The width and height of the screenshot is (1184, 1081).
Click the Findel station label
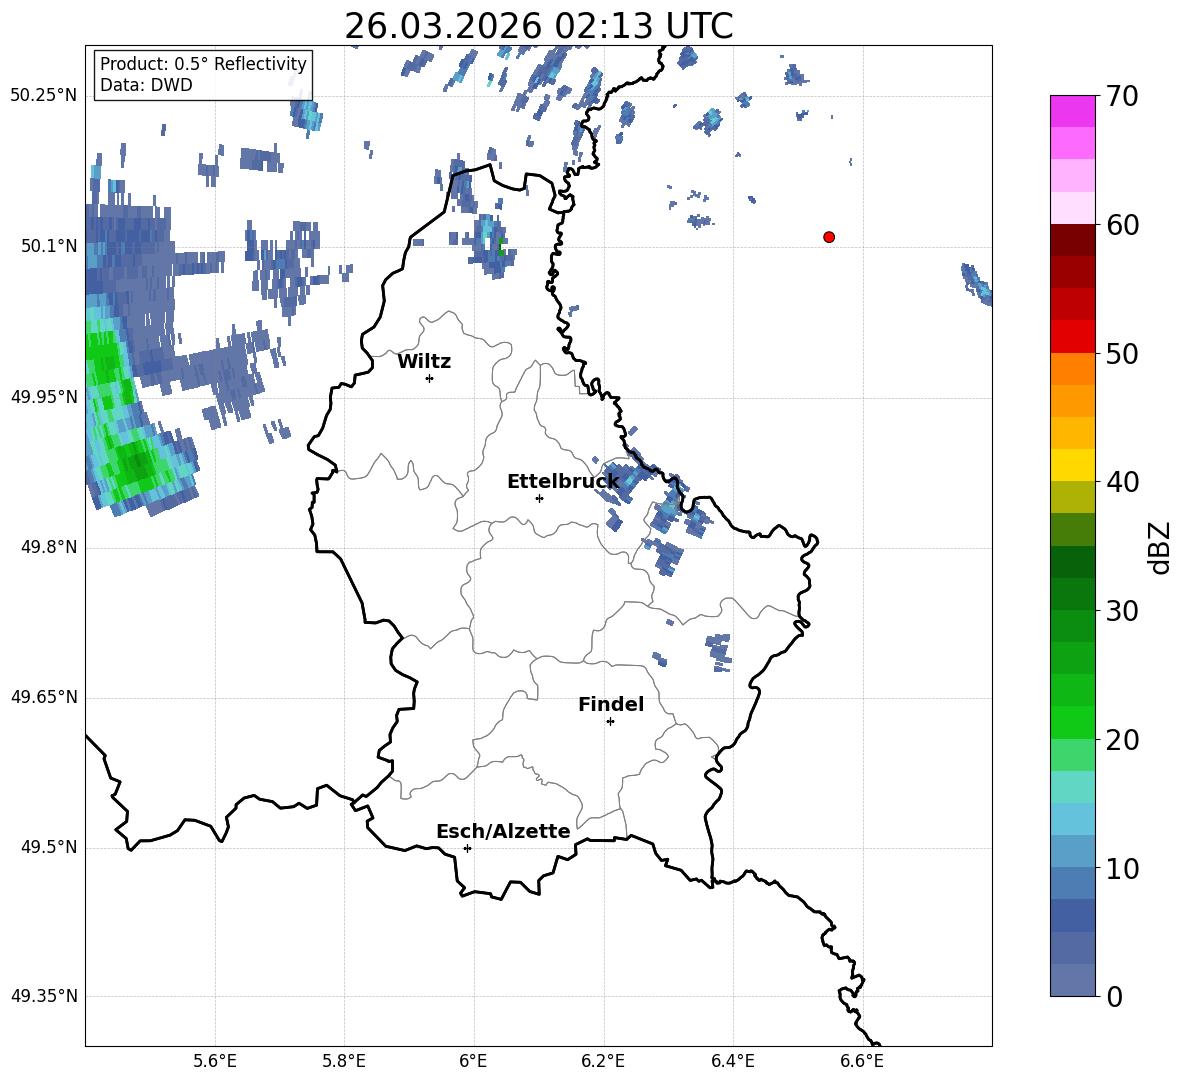[x=611, y=704]
